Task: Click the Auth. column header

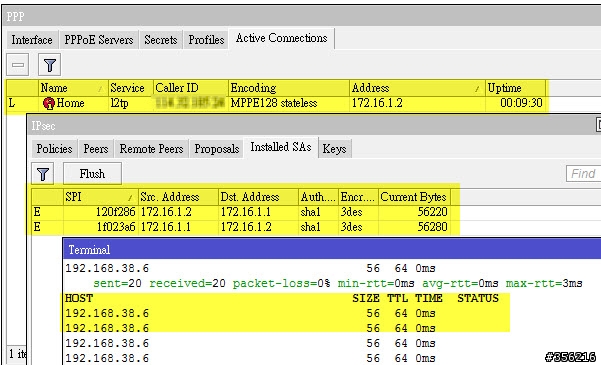Action: [318, 197]
